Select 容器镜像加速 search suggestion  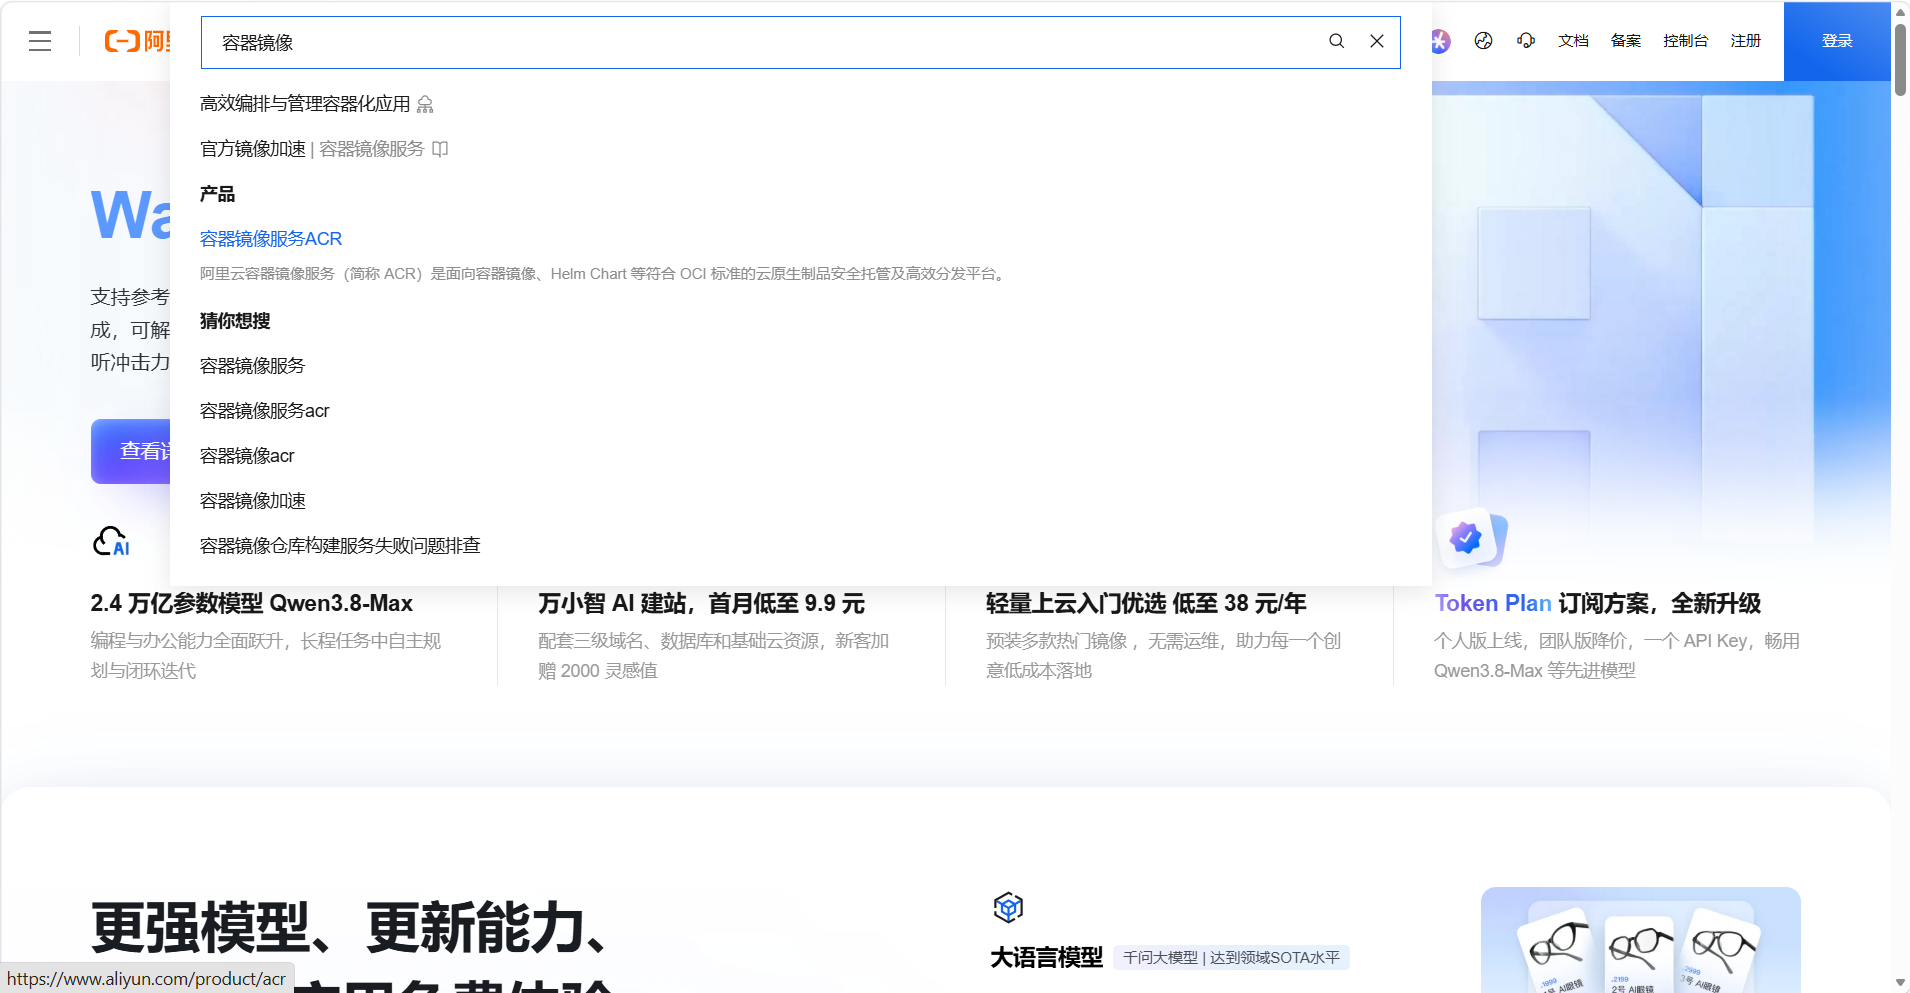(x=253, y=501)
